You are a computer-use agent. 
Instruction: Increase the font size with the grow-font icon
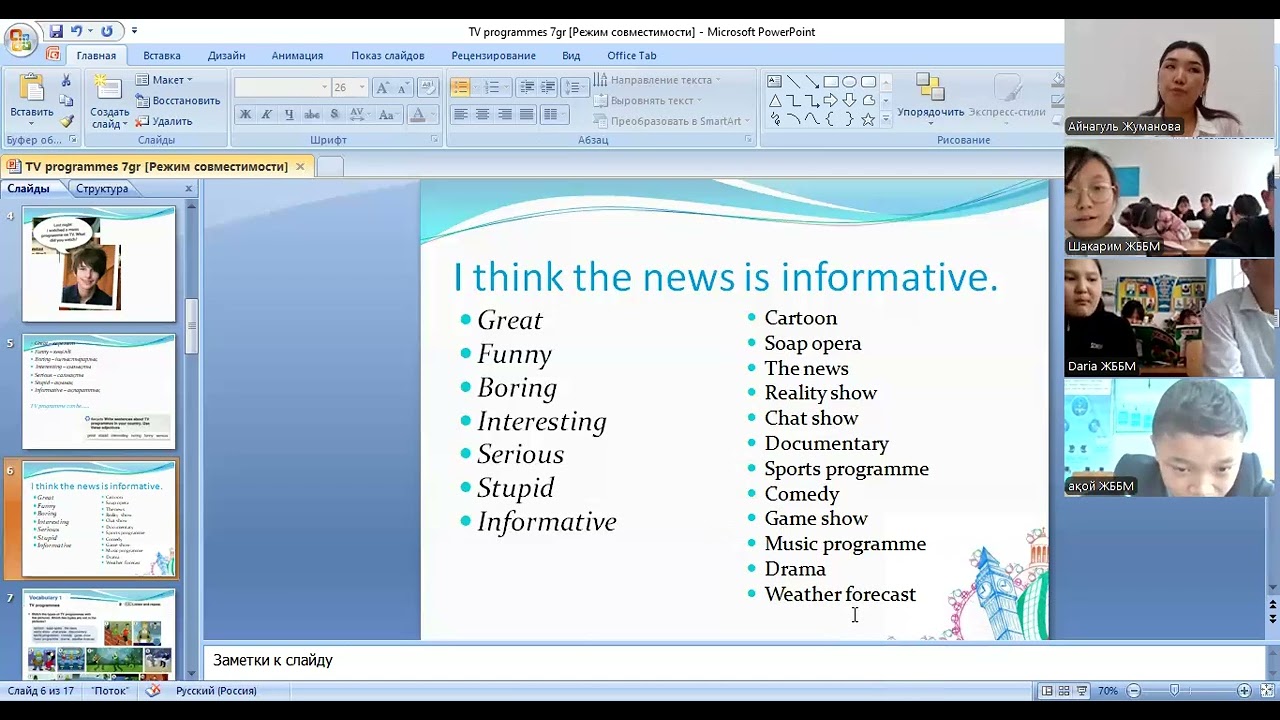(x=382, y=87)
